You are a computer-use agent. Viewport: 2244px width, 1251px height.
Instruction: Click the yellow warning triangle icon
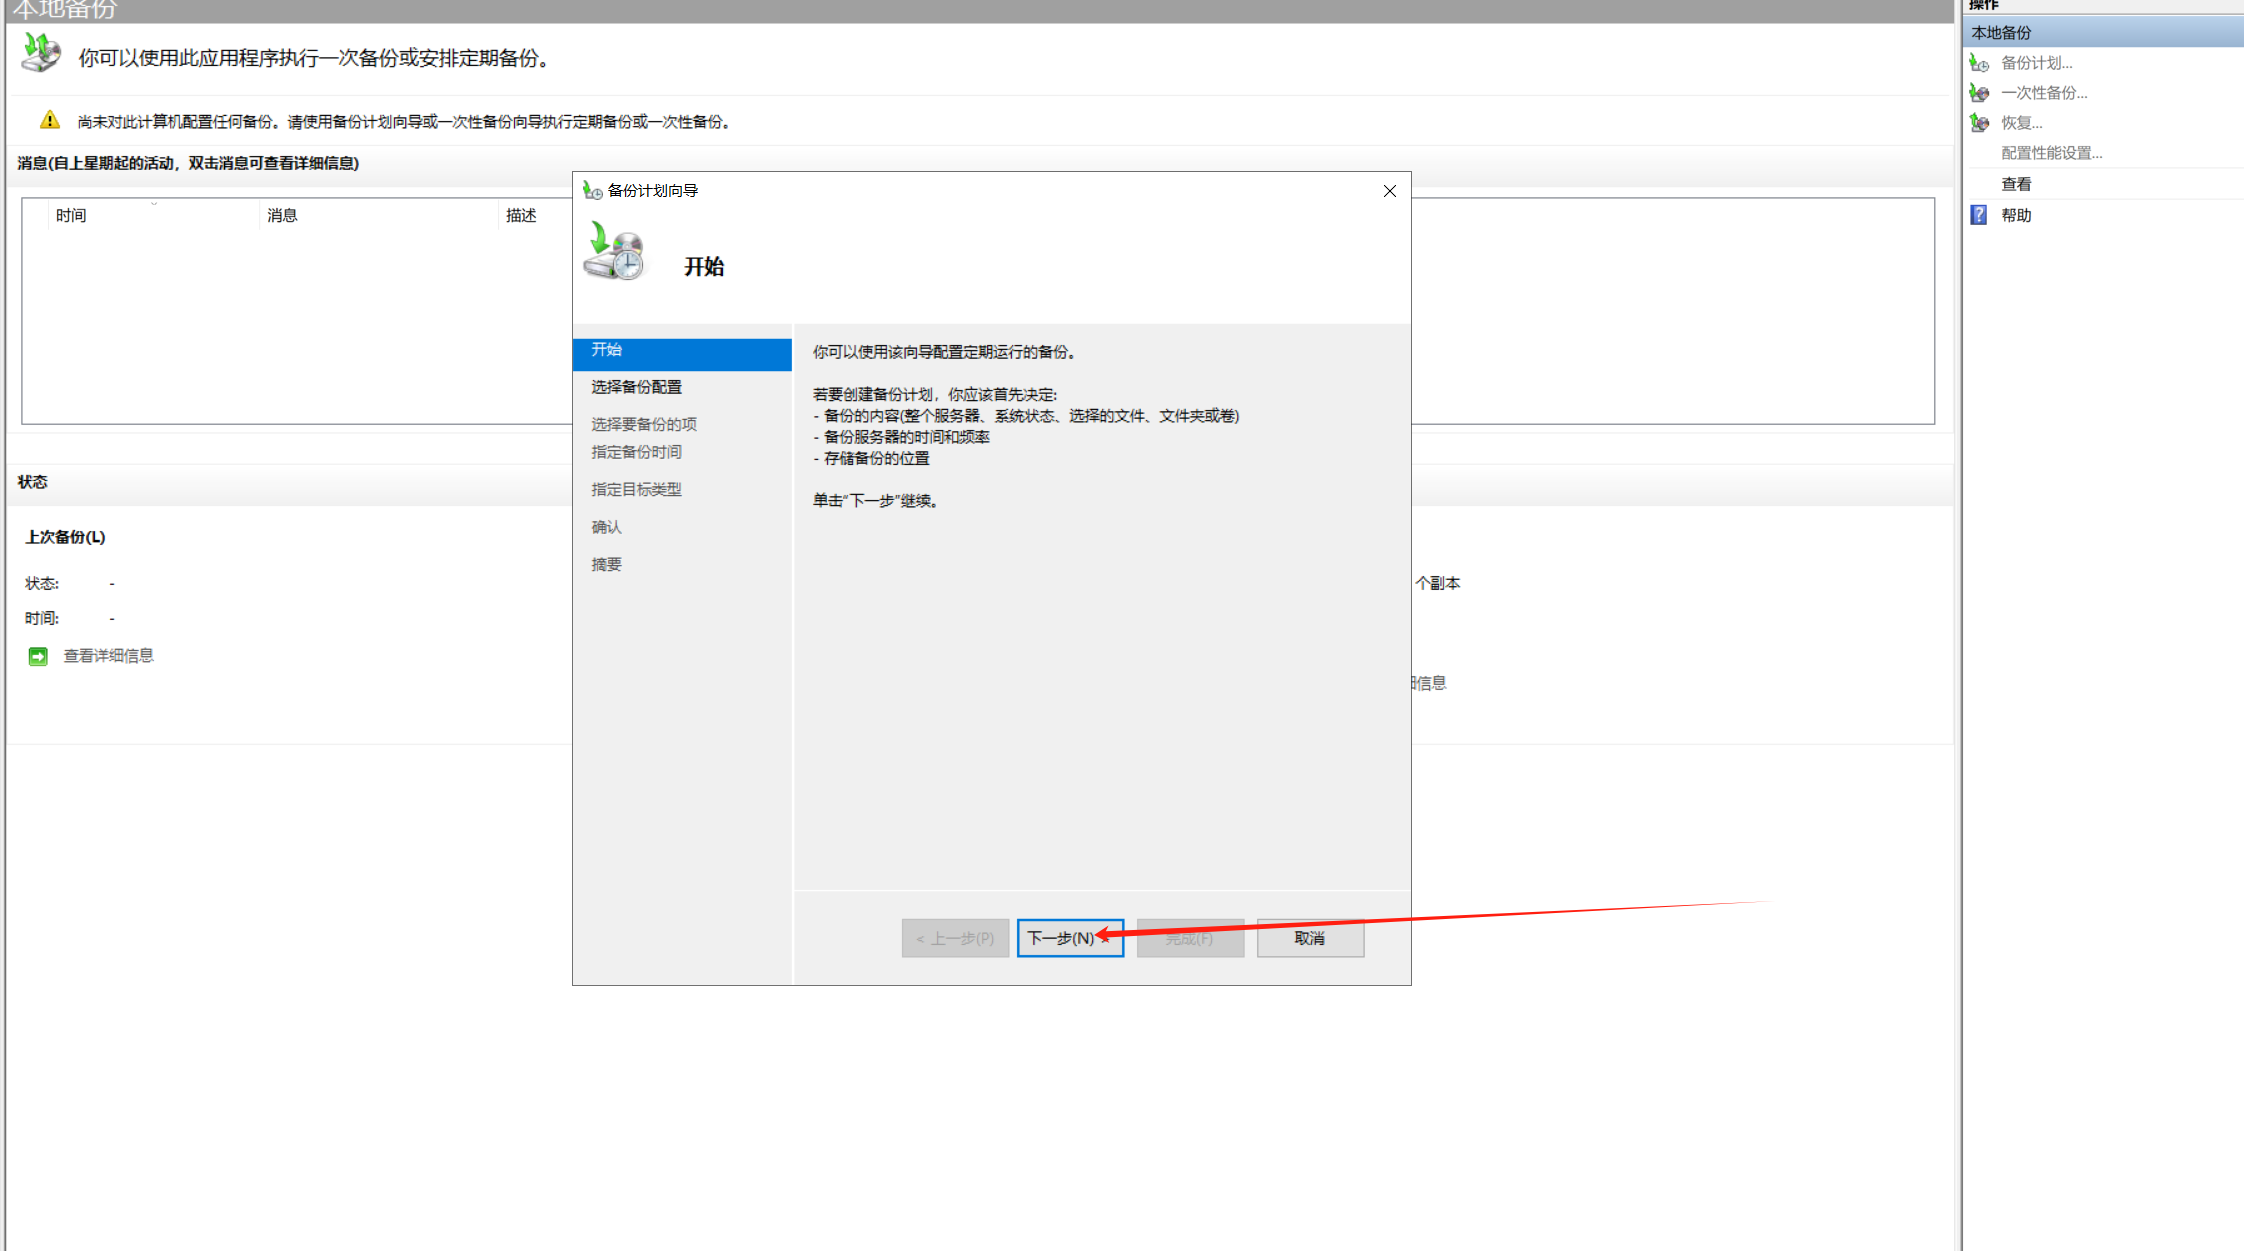point(50,121)
